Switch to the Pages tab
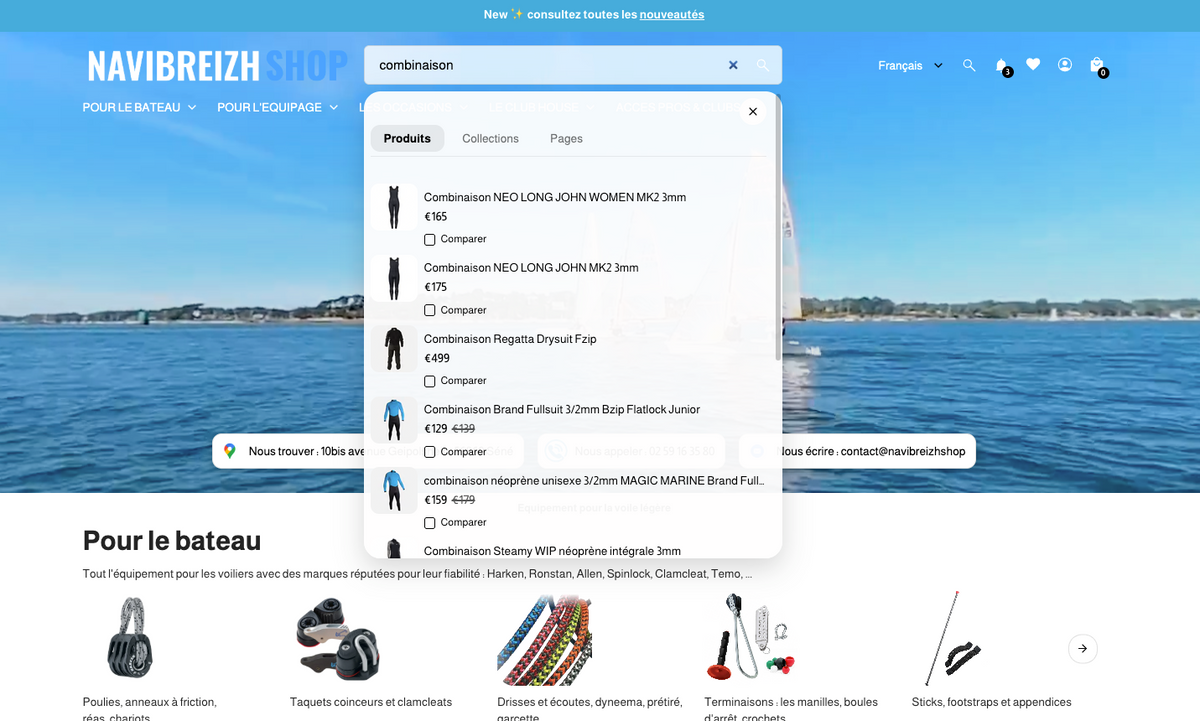The width and height of the screenshot is (1200, 721). point(566,138)
